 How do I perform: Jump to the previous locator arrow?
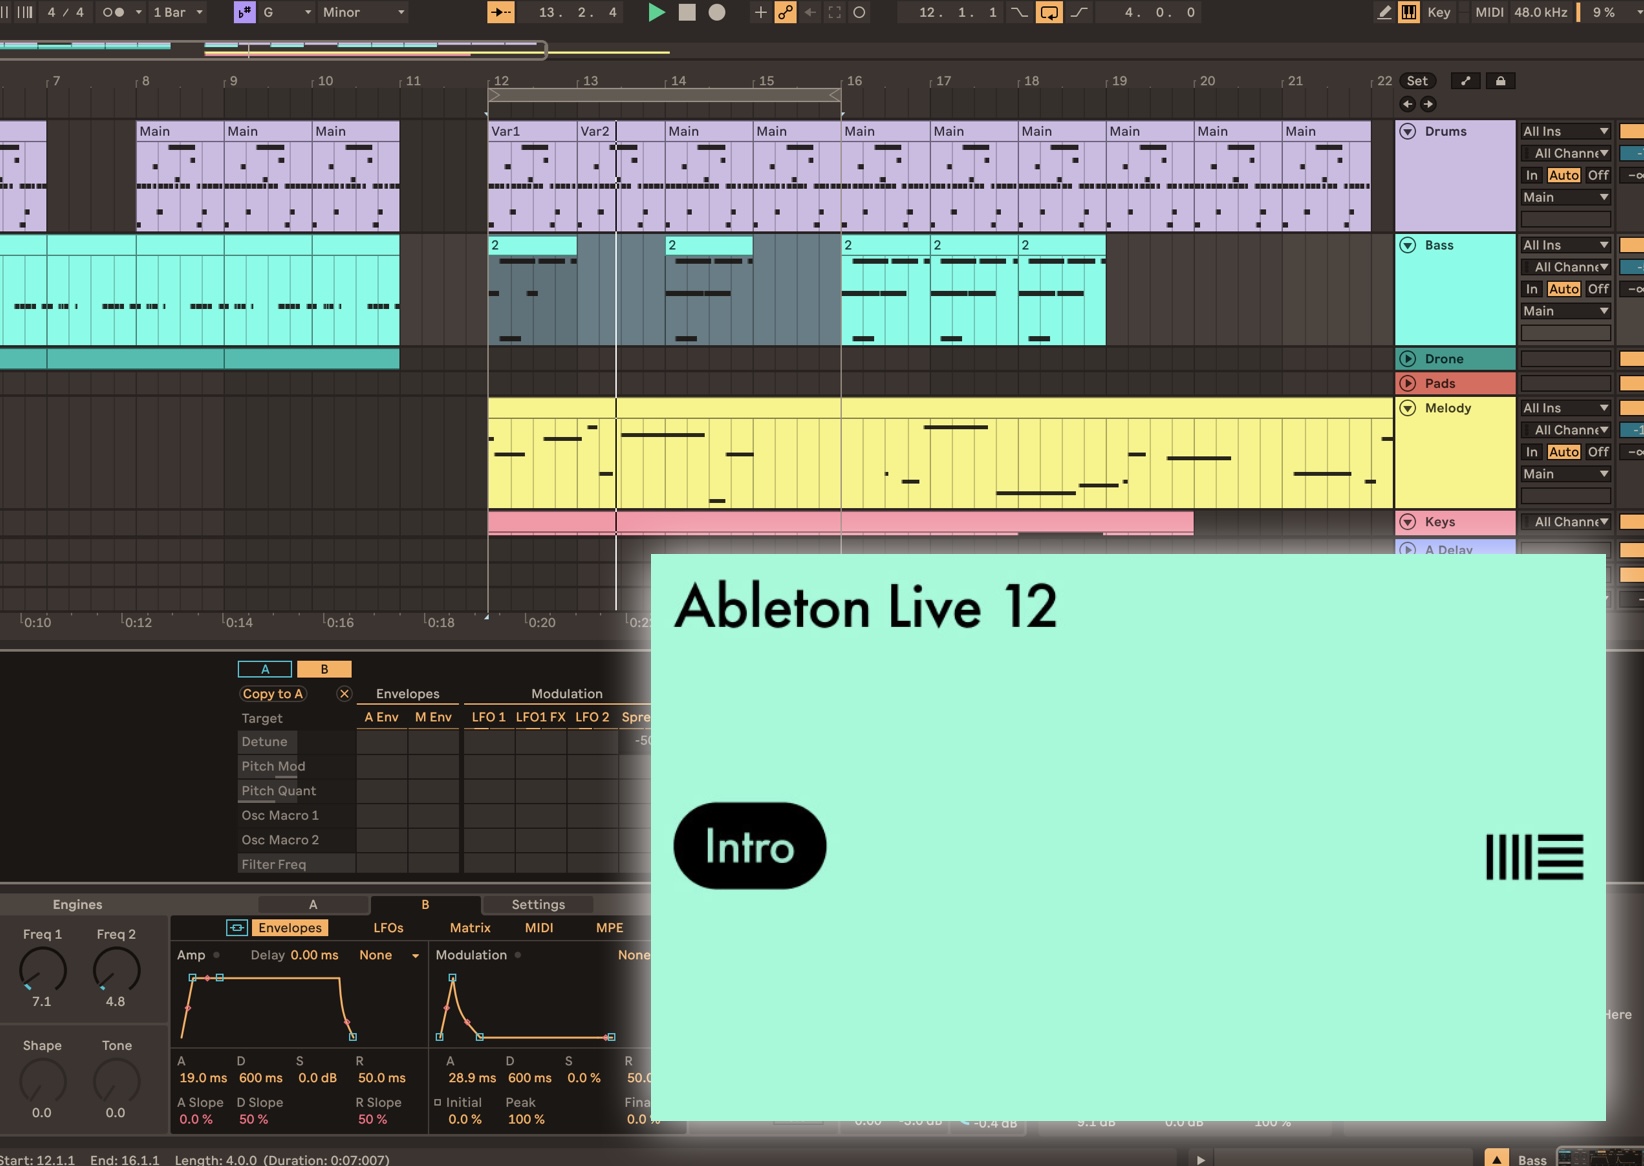pos(1407,104)
